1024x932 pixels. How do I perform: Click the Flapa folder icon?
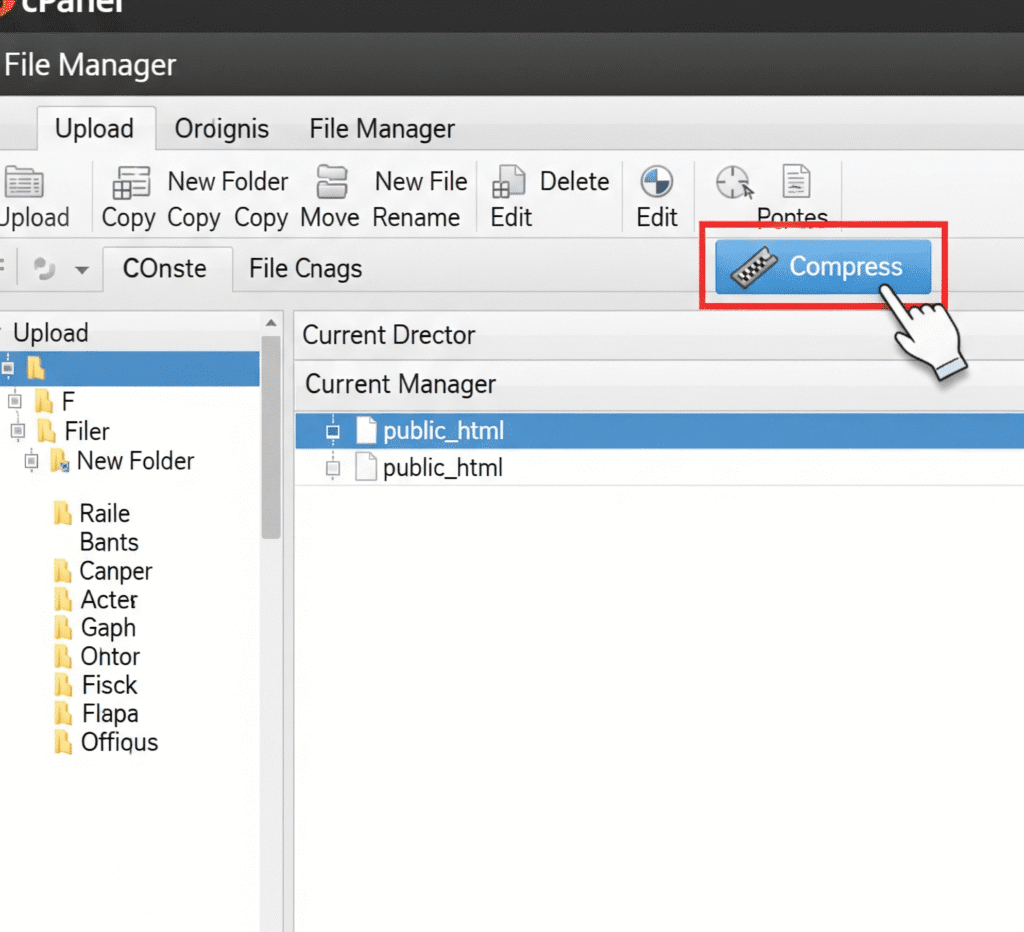coord(62,714)
